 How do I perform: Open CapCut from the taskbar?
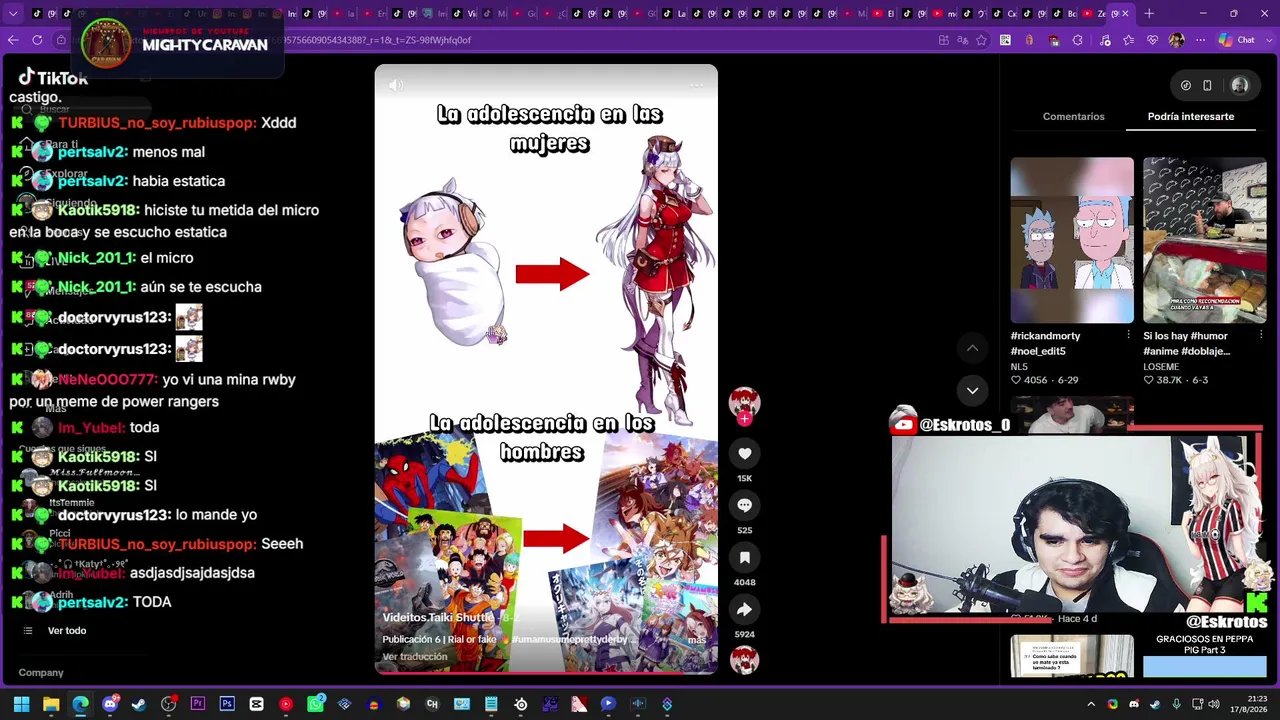(257, 704)
